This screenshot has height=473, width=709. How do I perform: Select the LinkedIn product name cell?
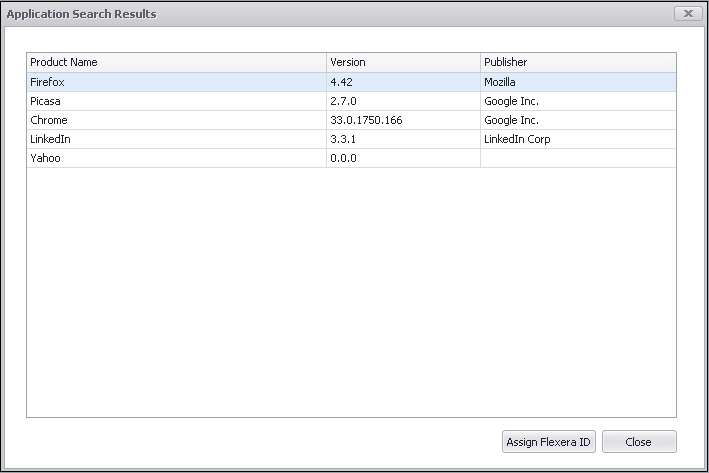tap(50, 139)
